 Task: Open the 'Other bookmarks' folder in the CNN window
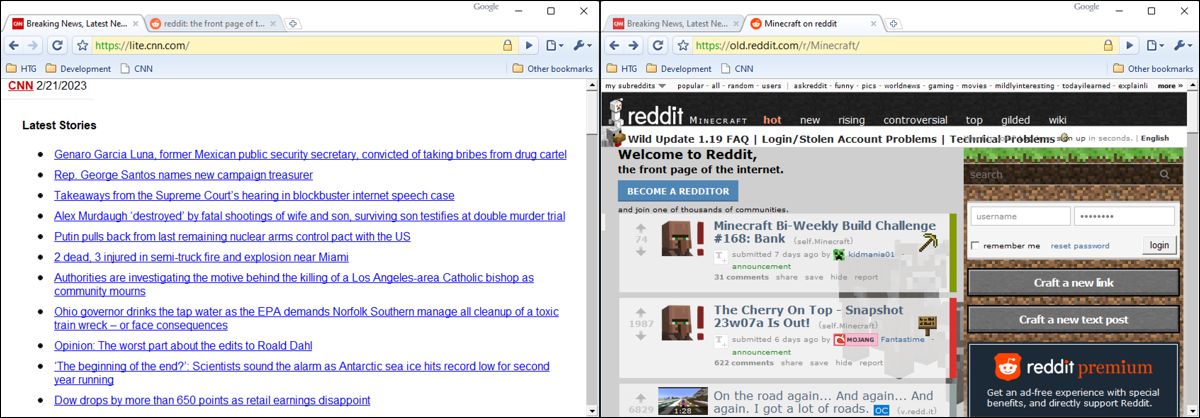[552, 69]
